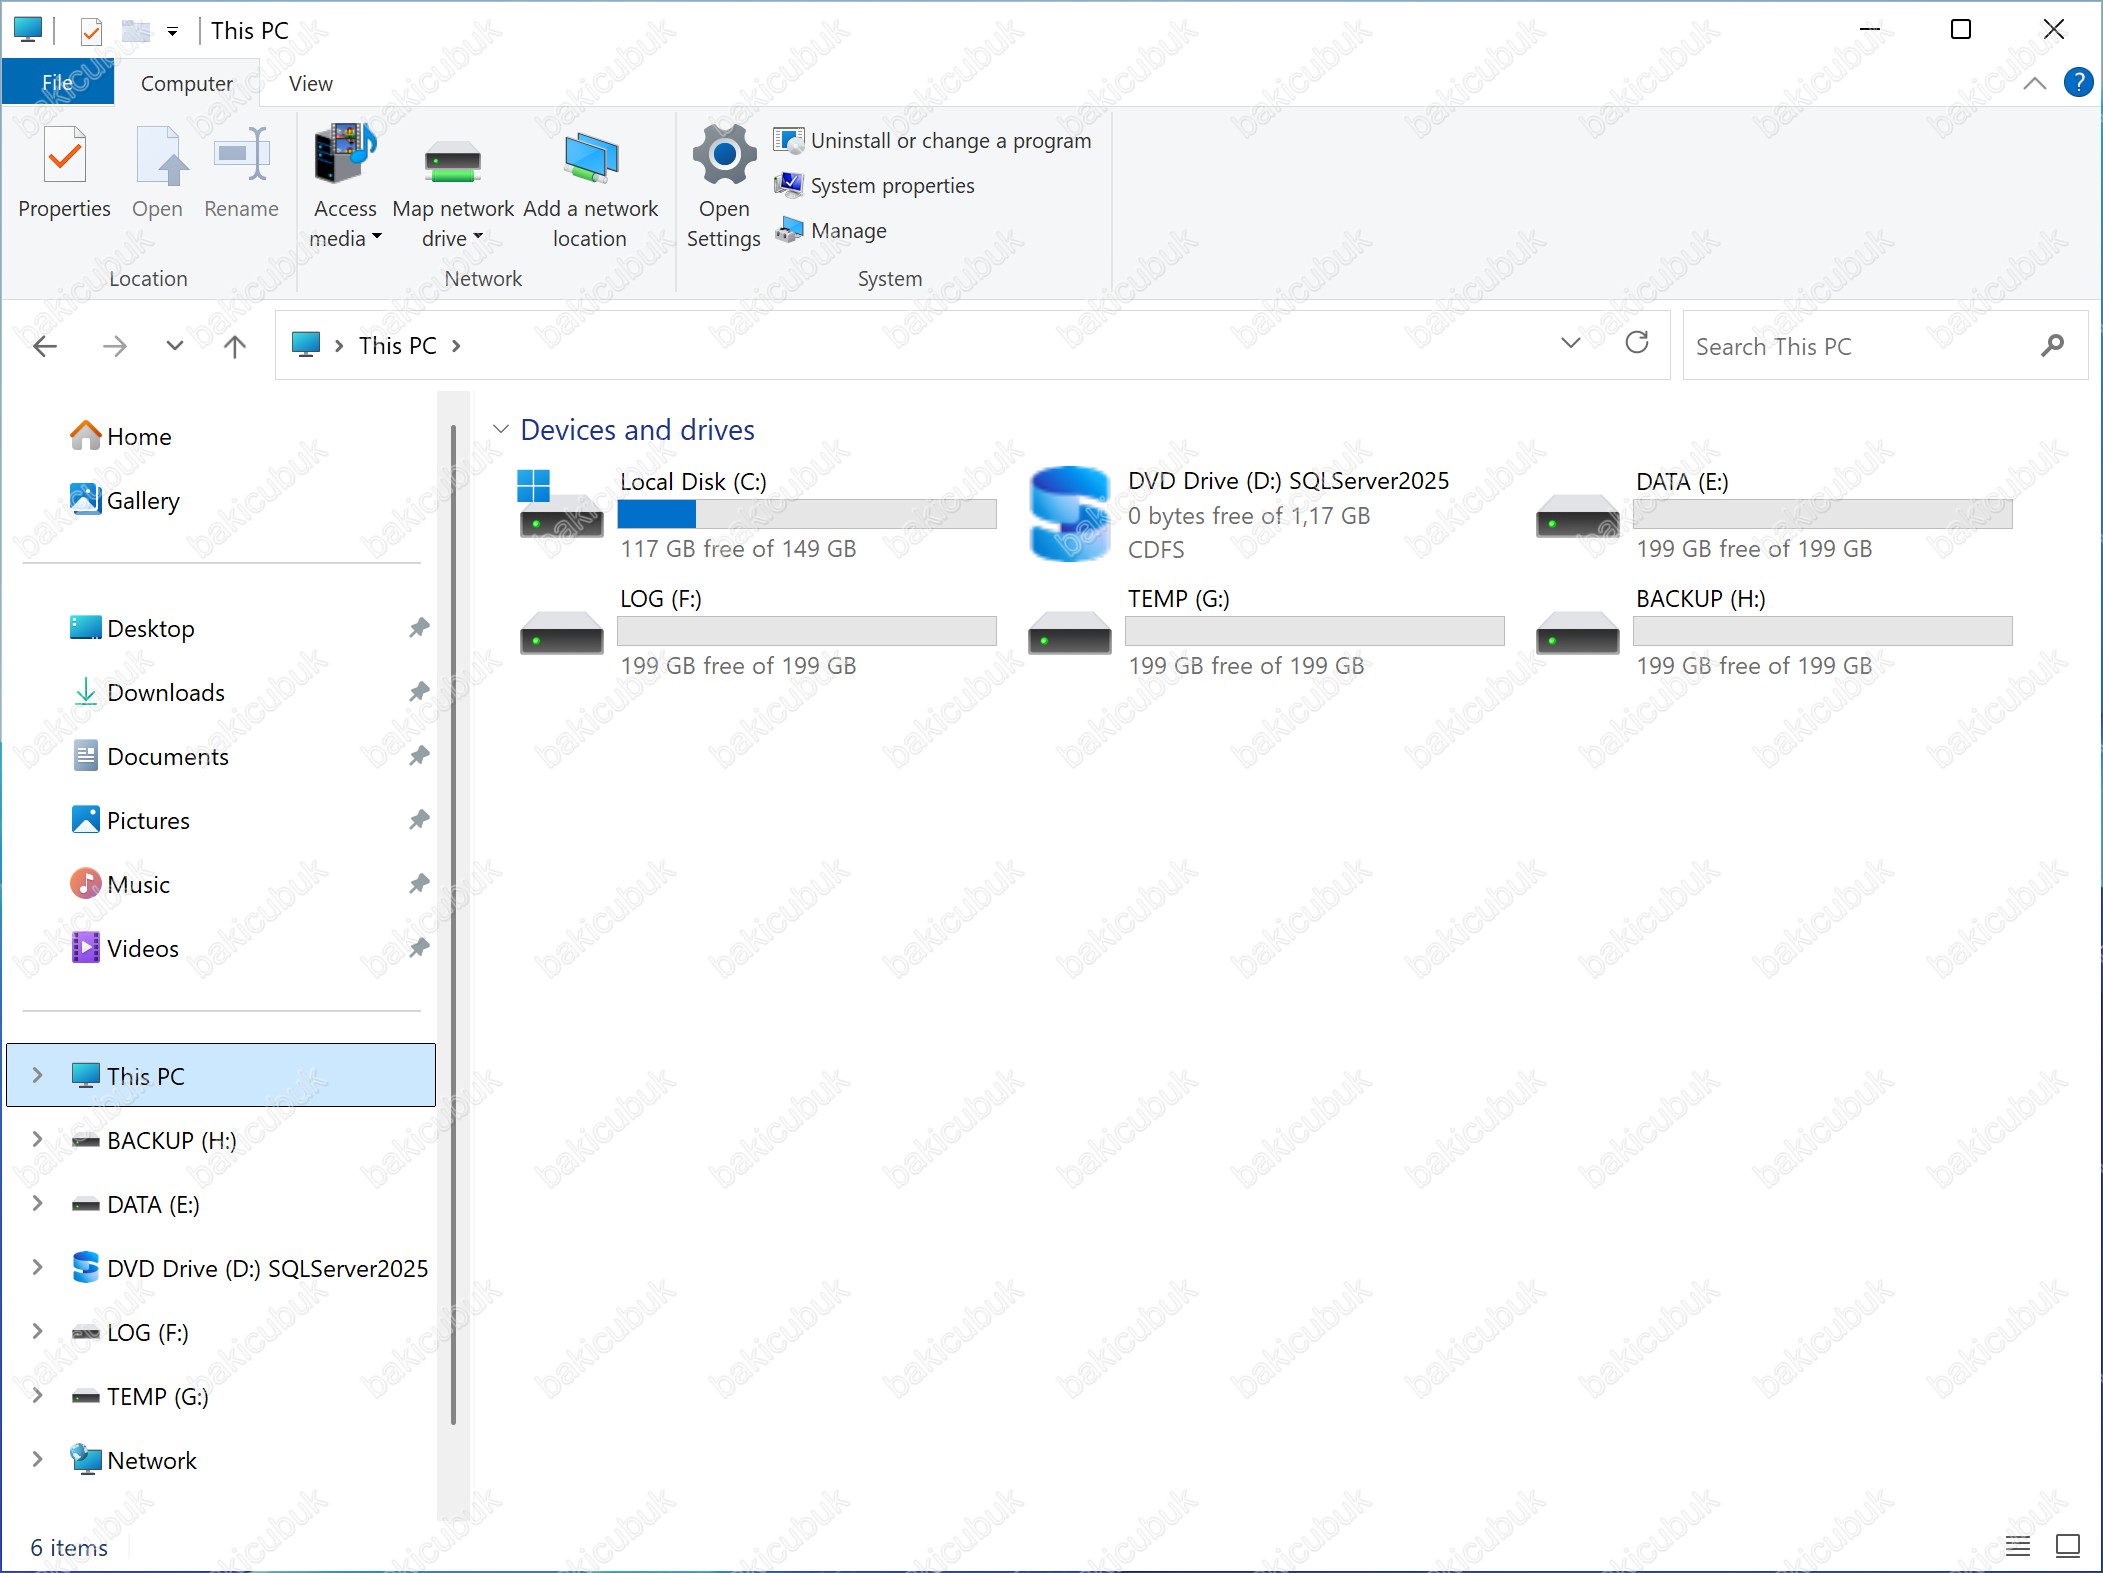Open the File menu
This screenshot has width=2103, height=1573.
(x=57, y=83)
